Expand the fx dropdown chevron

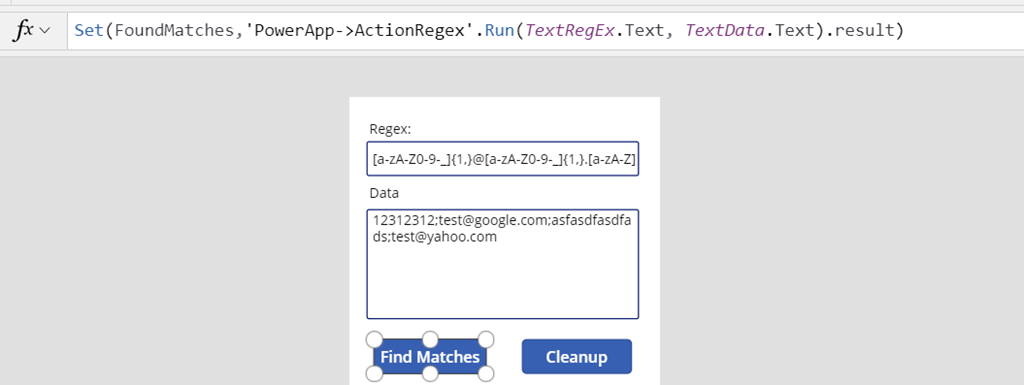[46, 31]
